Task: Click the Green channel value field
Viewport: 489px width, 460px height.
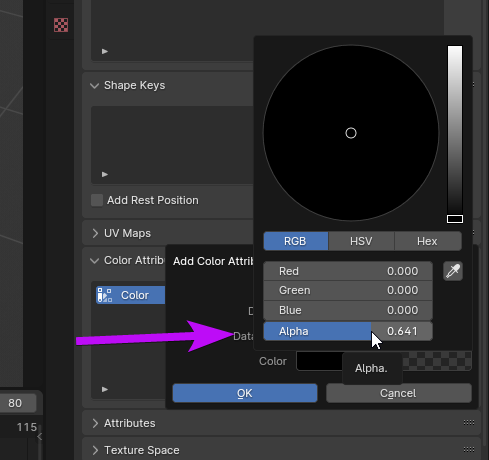Action: (x=348, y=290)
